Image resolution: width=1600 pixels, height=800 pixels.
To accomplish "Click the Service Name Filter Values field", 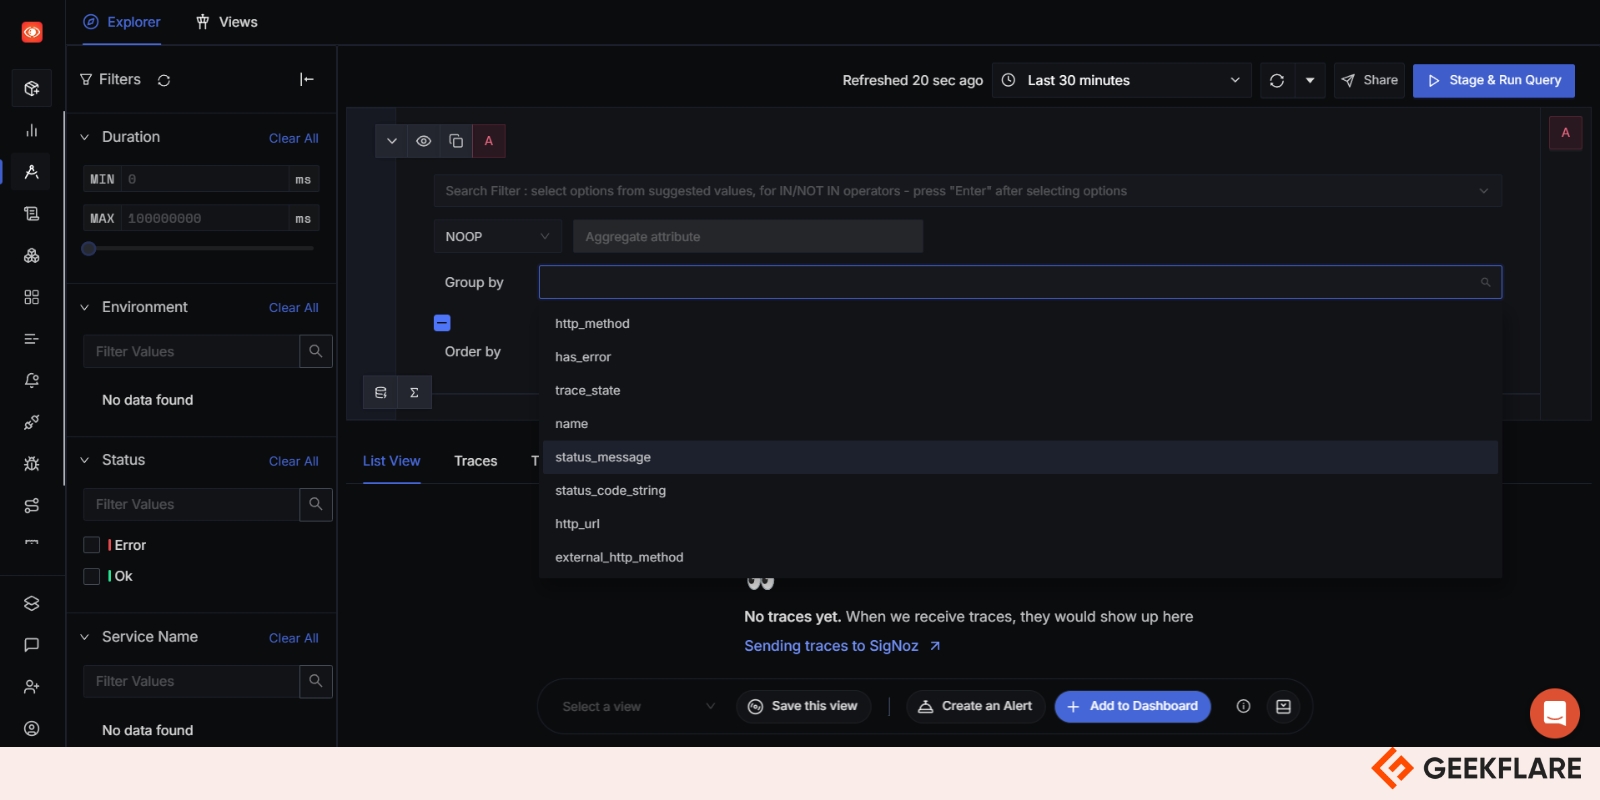I will click(x=191, y=681).
